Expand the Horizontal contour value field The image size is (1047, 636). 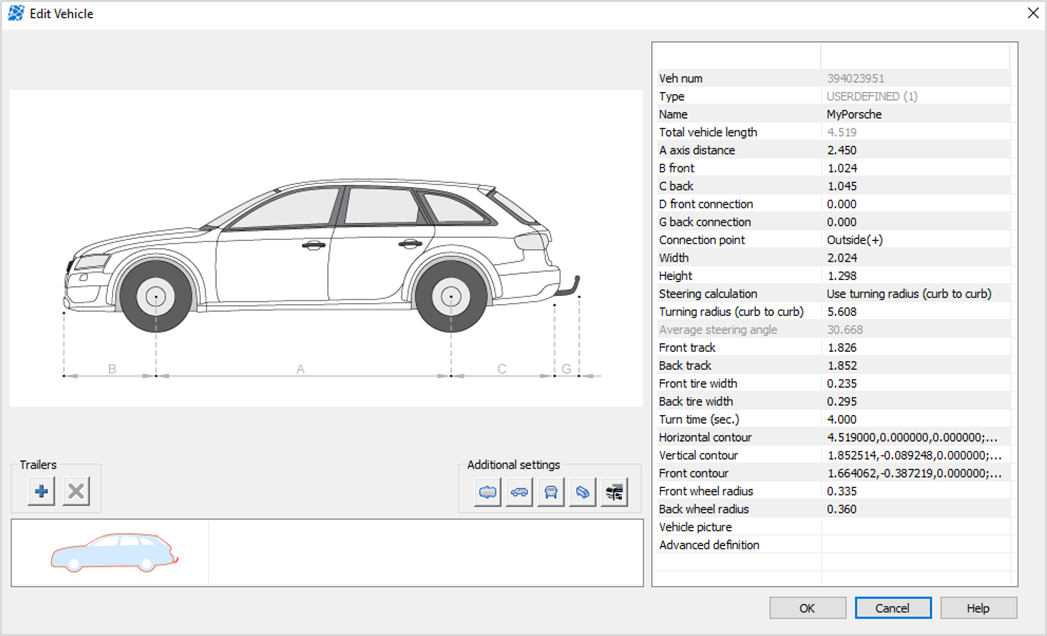tap(913, 437)
